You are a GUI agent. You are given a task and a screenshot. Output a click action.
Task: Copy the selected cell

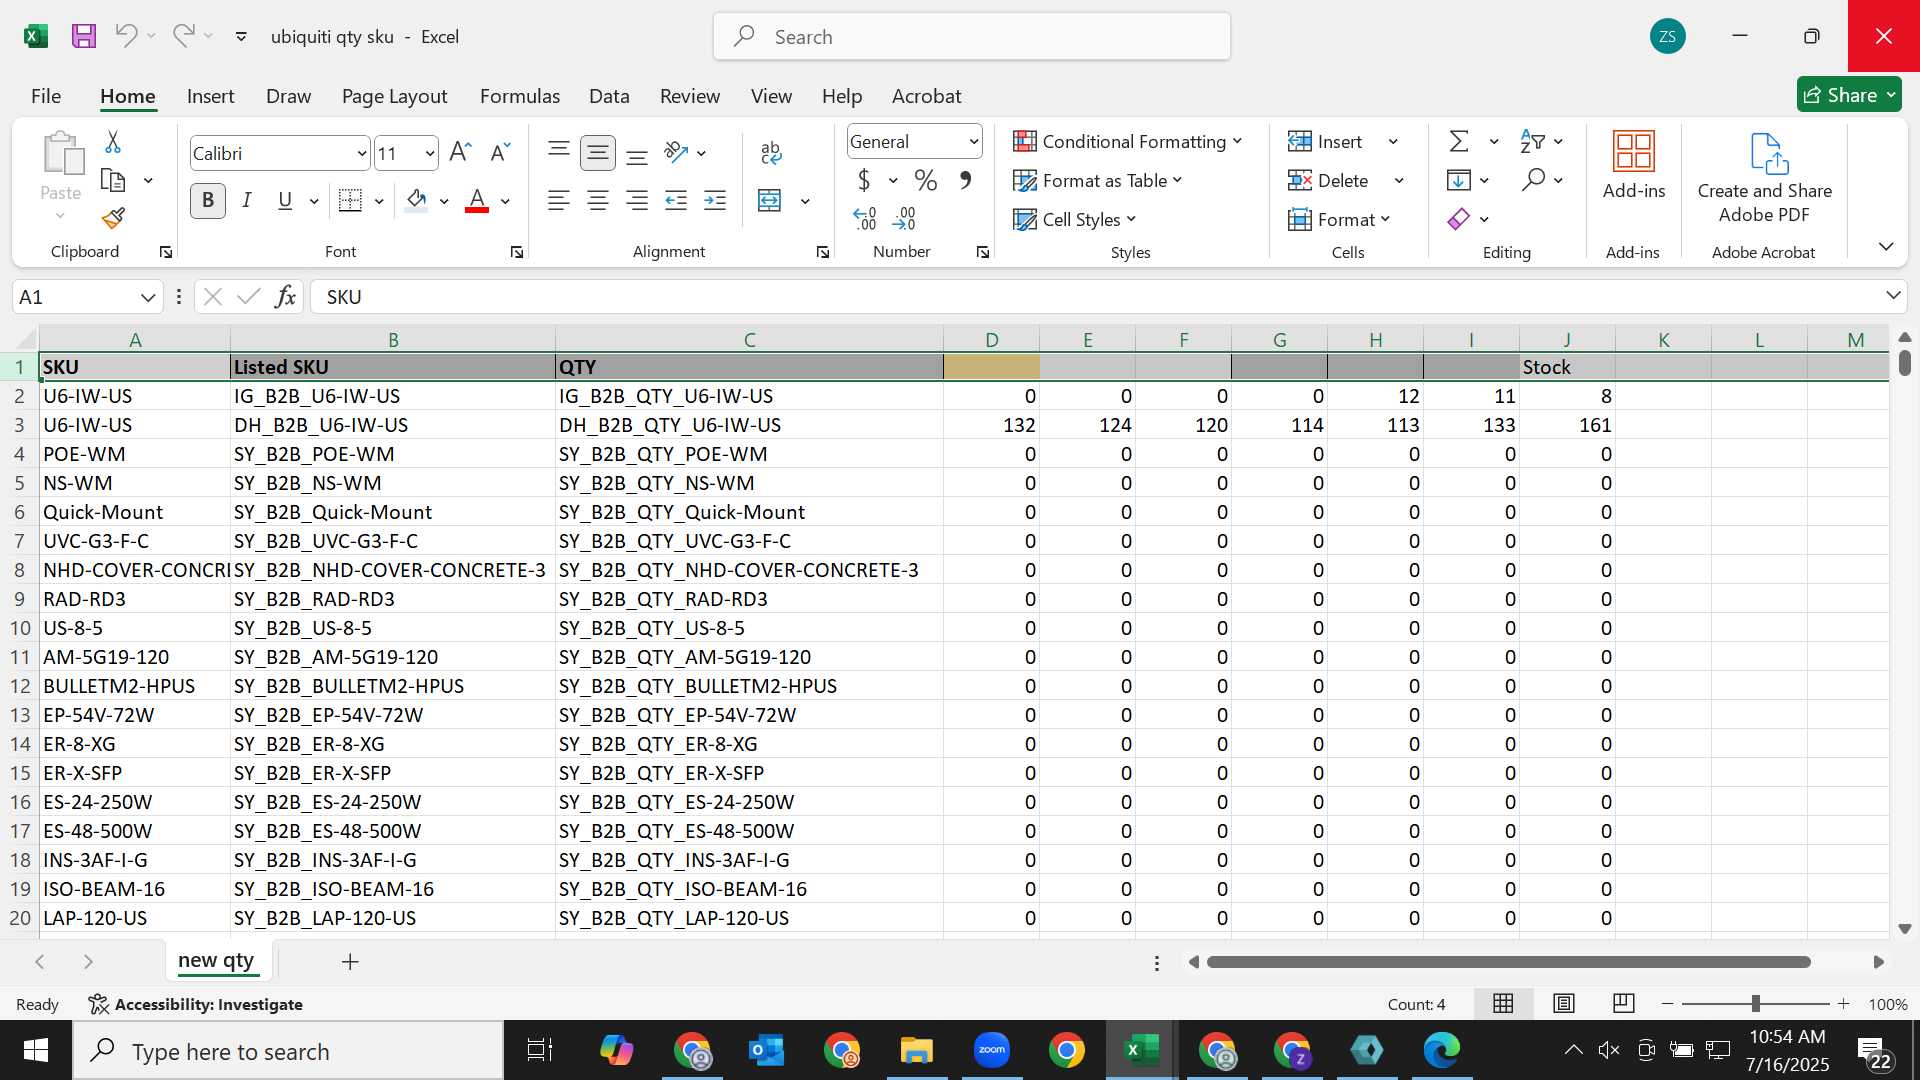(x=113, y=181)
